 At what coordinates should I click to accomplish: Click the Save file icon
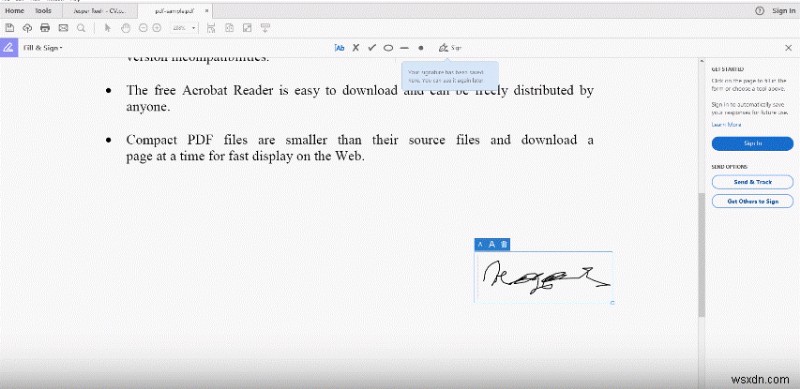tap(10, 28)
